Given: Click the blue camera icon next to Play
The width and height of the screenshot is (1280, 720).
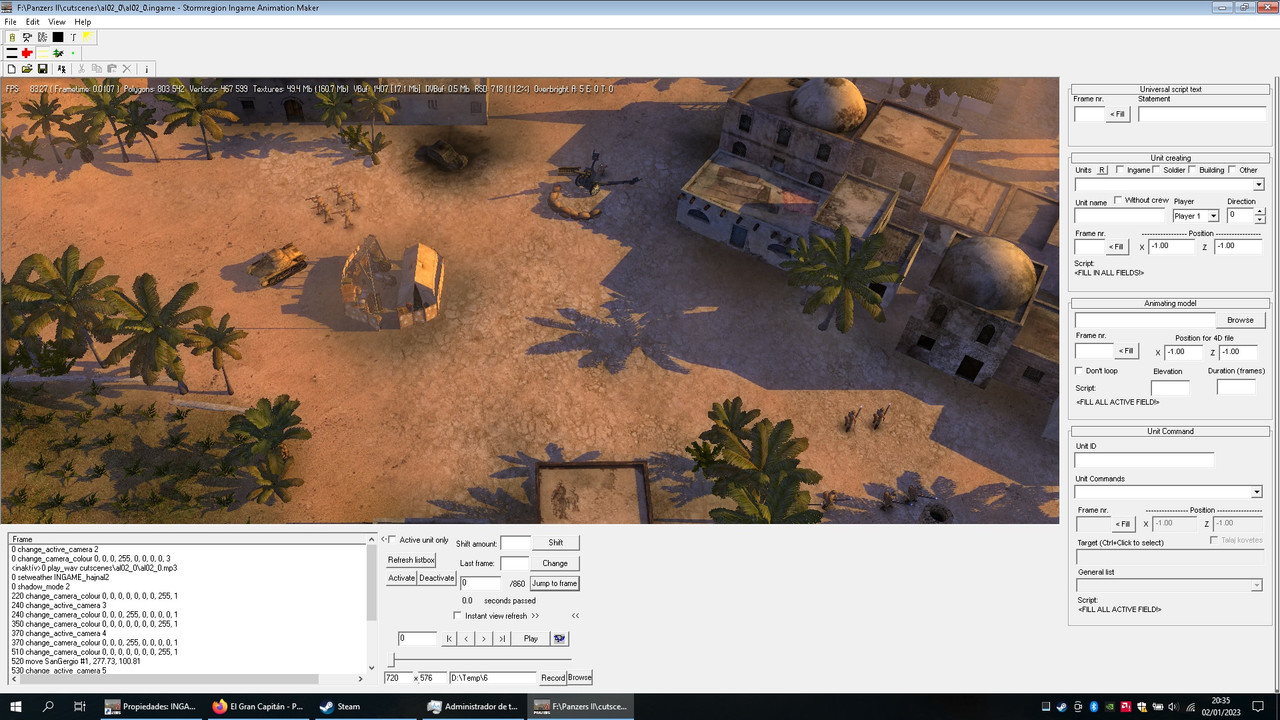Looking at the screenshot, I should 559,638.
